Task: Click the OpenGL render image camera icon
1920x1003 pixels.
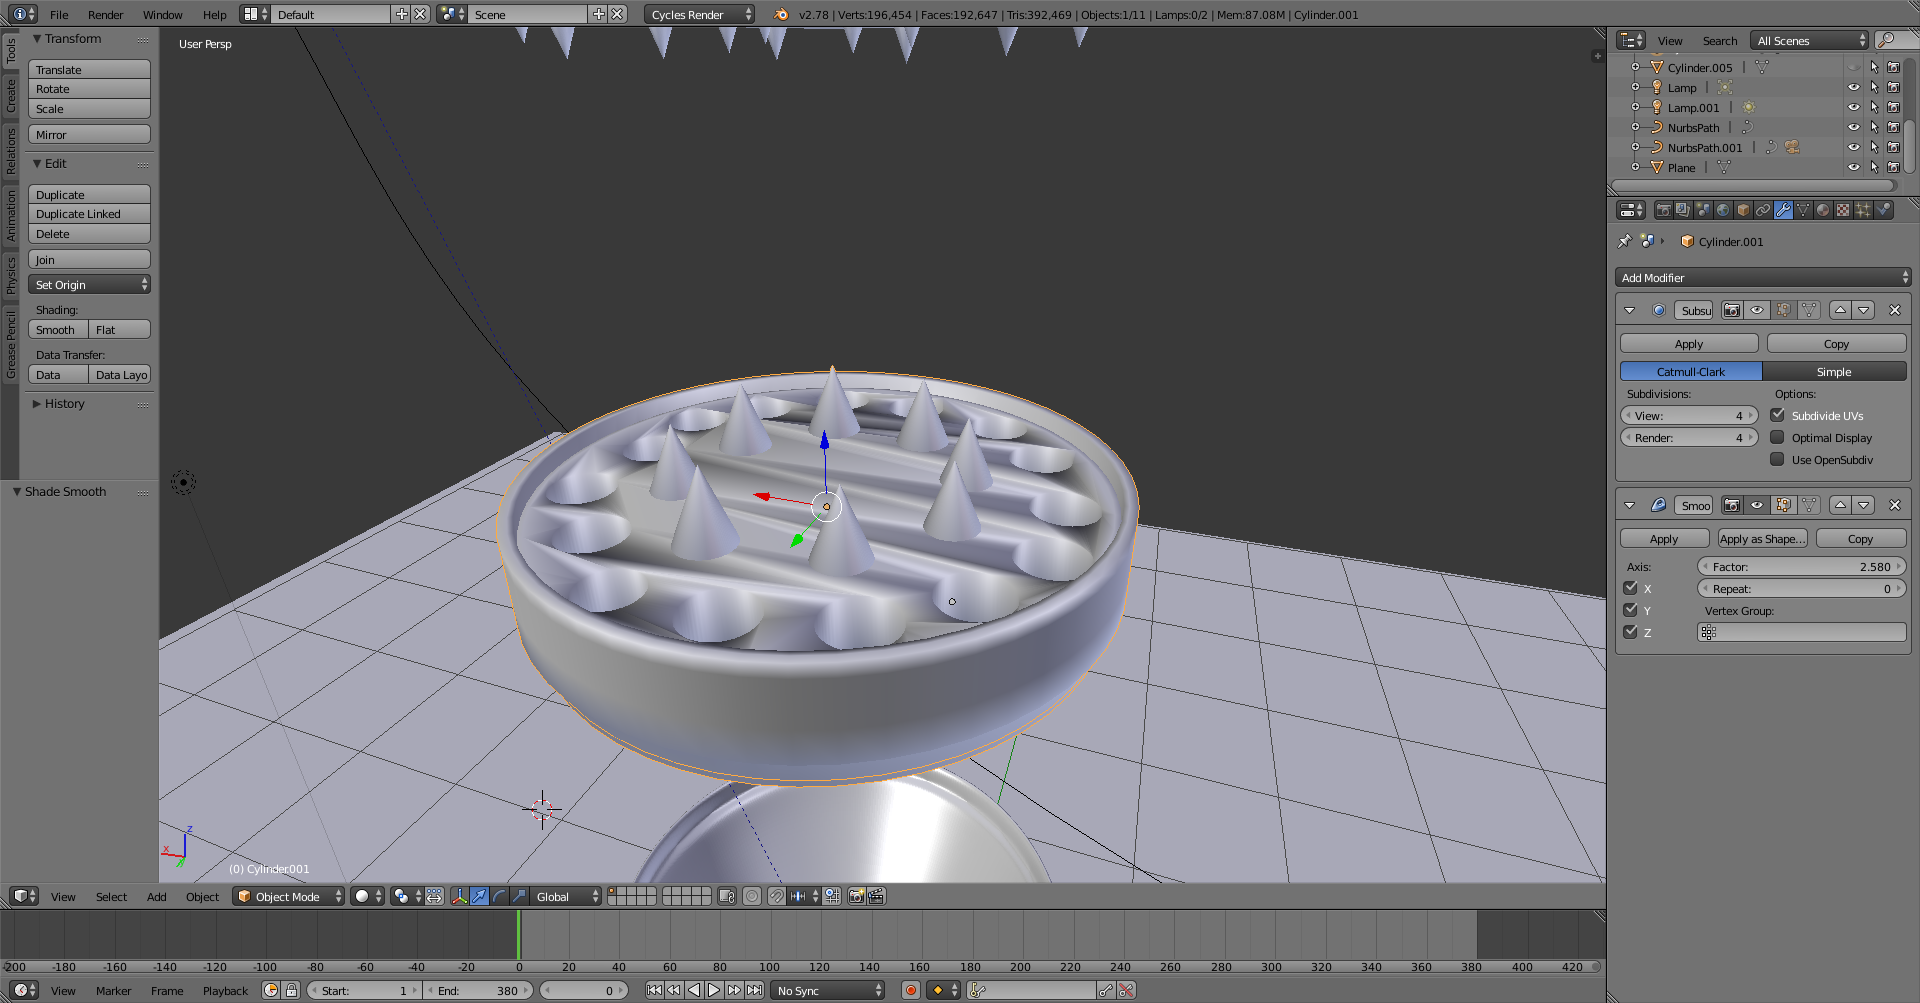Action: [x=856, y=896]
